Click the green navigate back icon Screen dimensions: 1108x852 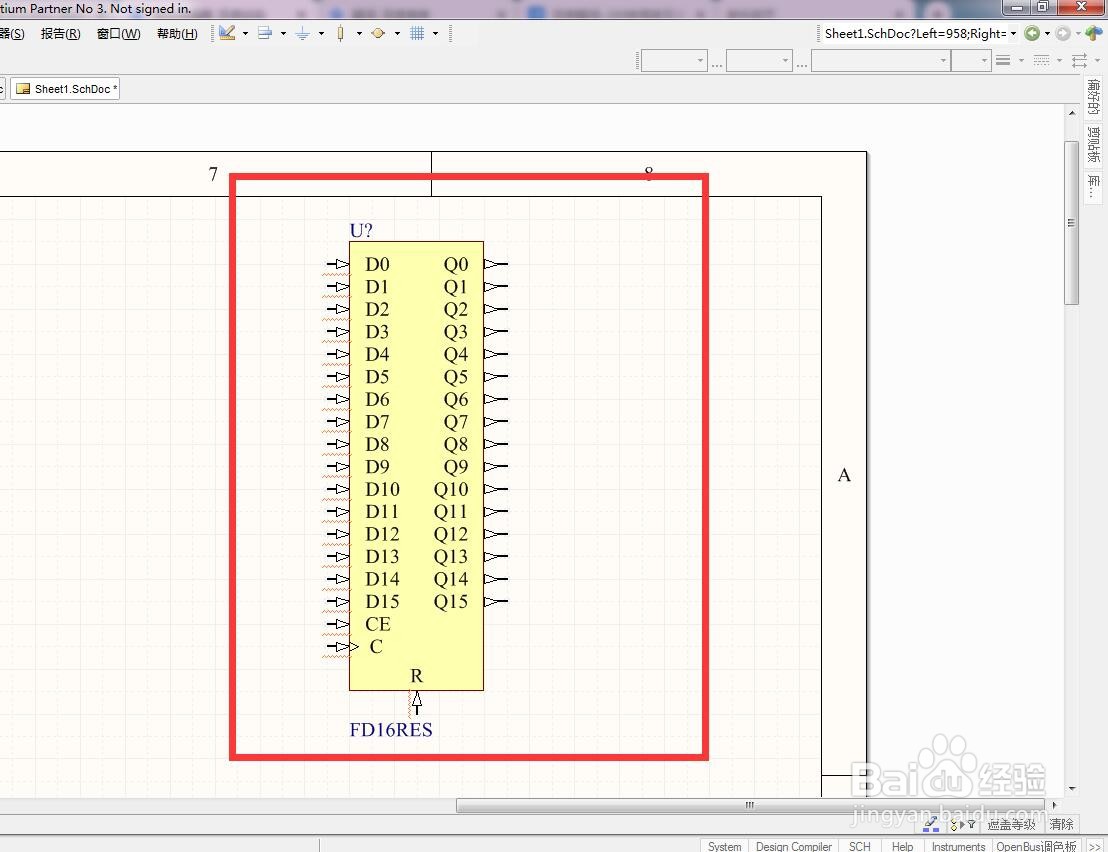(1032, 33)
